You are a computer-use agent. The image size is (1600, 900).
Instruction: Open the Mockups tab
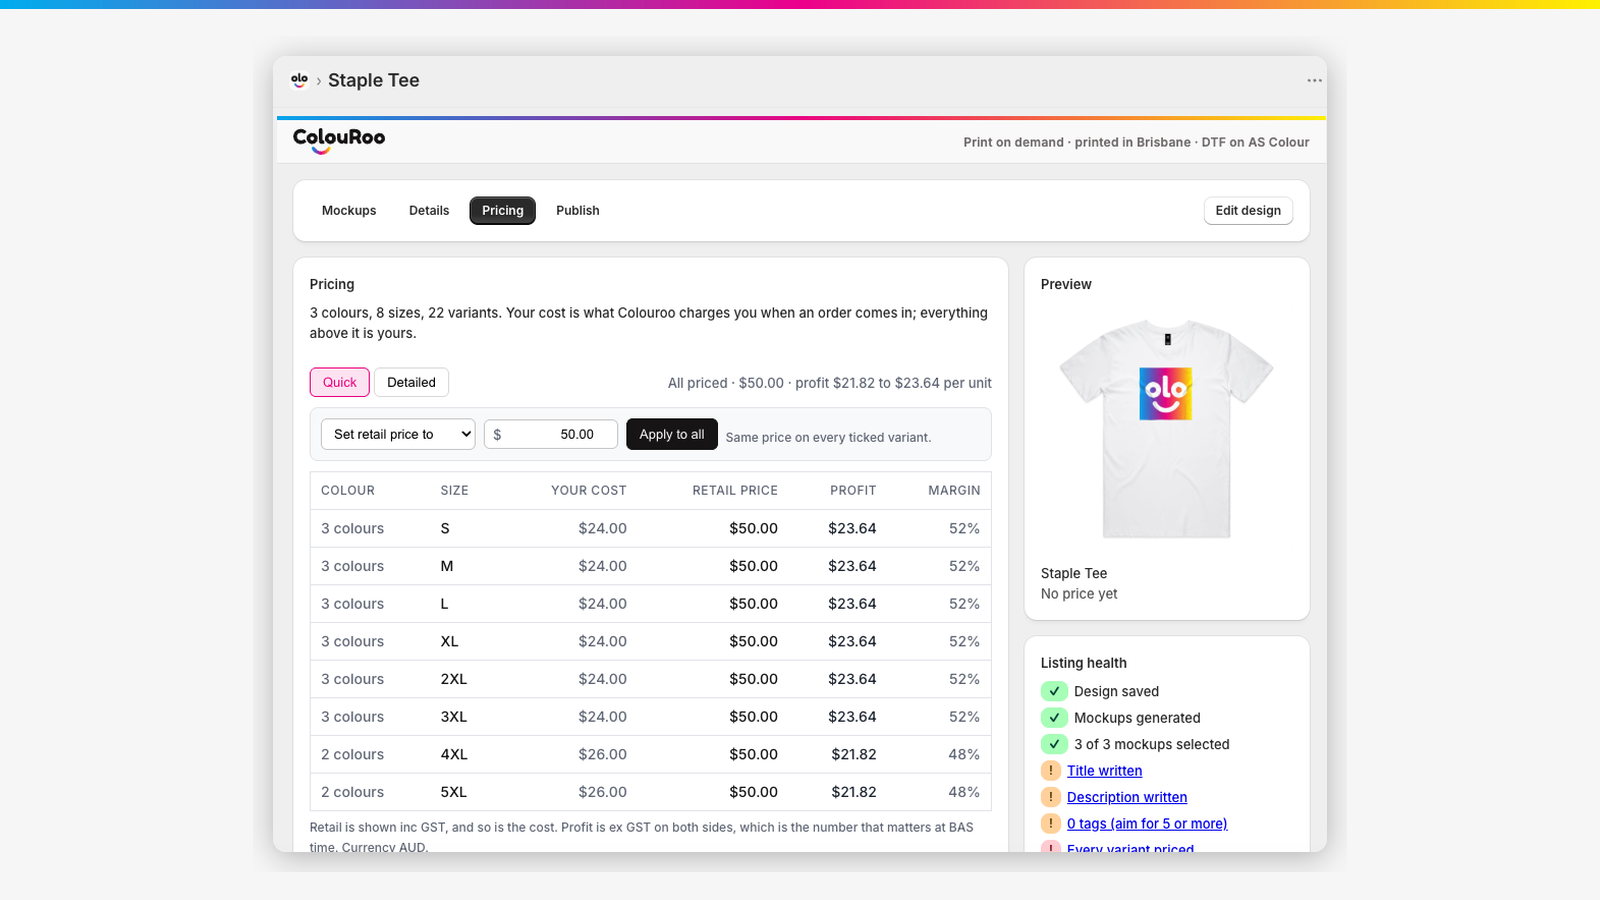click(x=349, y=211)
